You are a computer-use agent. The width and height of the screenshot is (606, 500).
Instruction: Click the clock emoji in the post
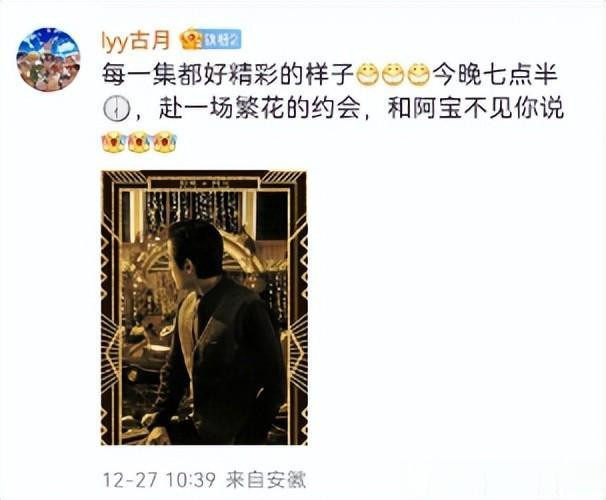pyautogui.click(x=116, y=109)
